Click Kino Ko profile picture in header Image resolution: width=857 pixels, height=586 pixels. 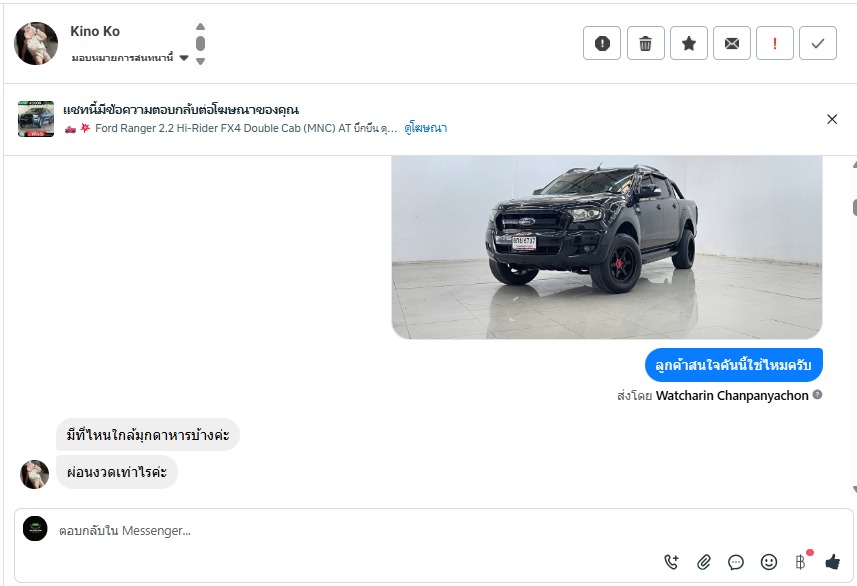[36, 44]
